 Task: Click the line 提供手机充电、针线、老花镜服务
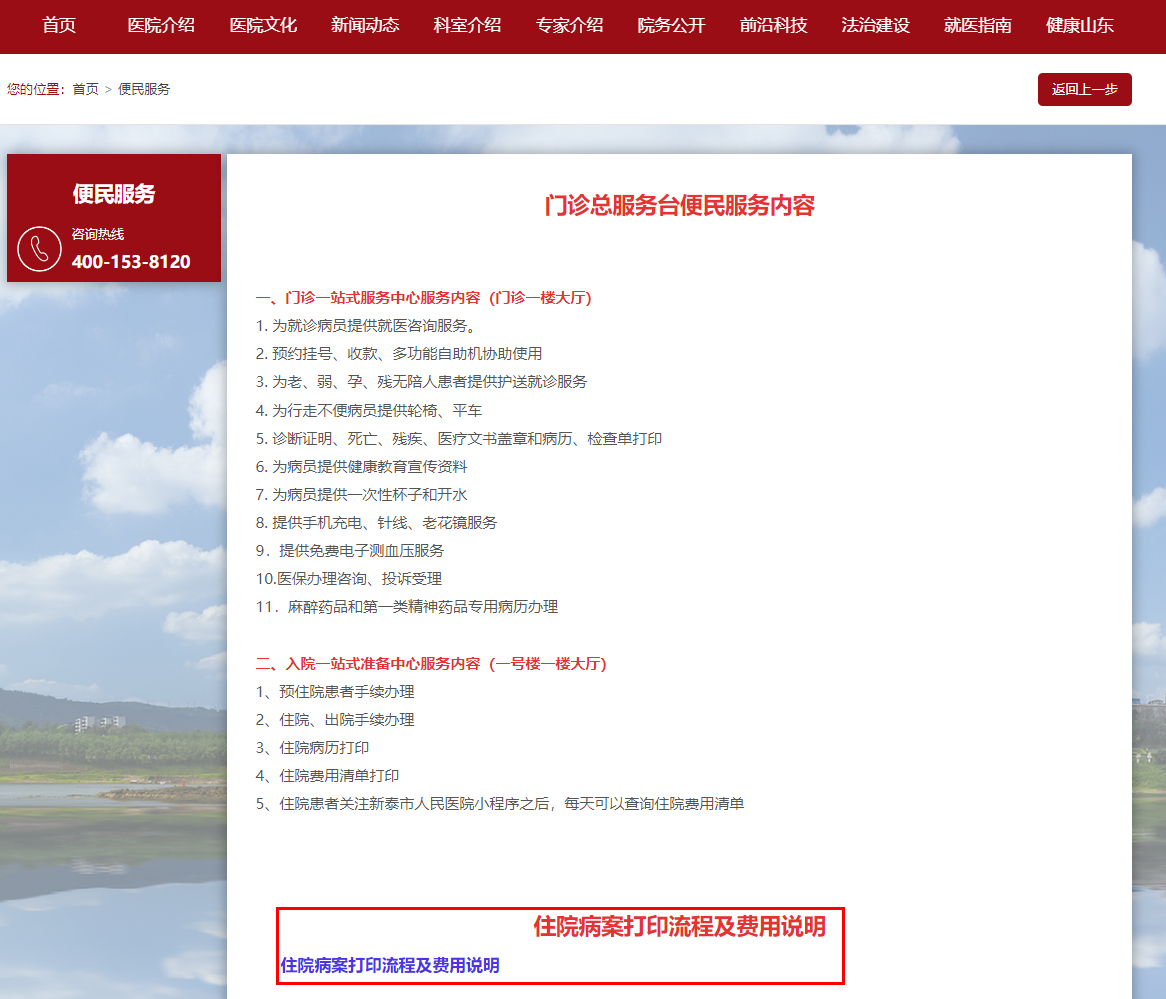point(376,523)
